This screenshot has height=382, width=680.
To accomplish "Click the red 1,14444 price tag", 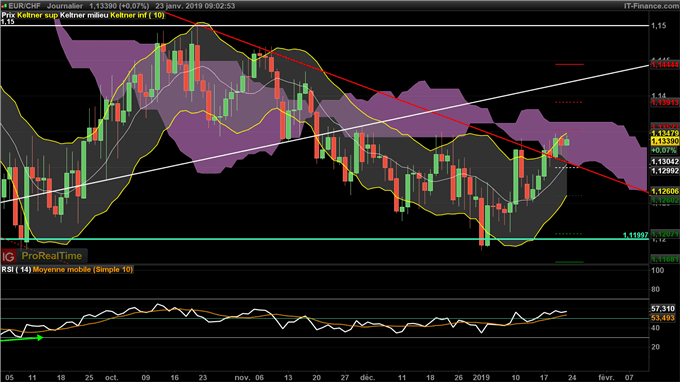I will [665, 65].
